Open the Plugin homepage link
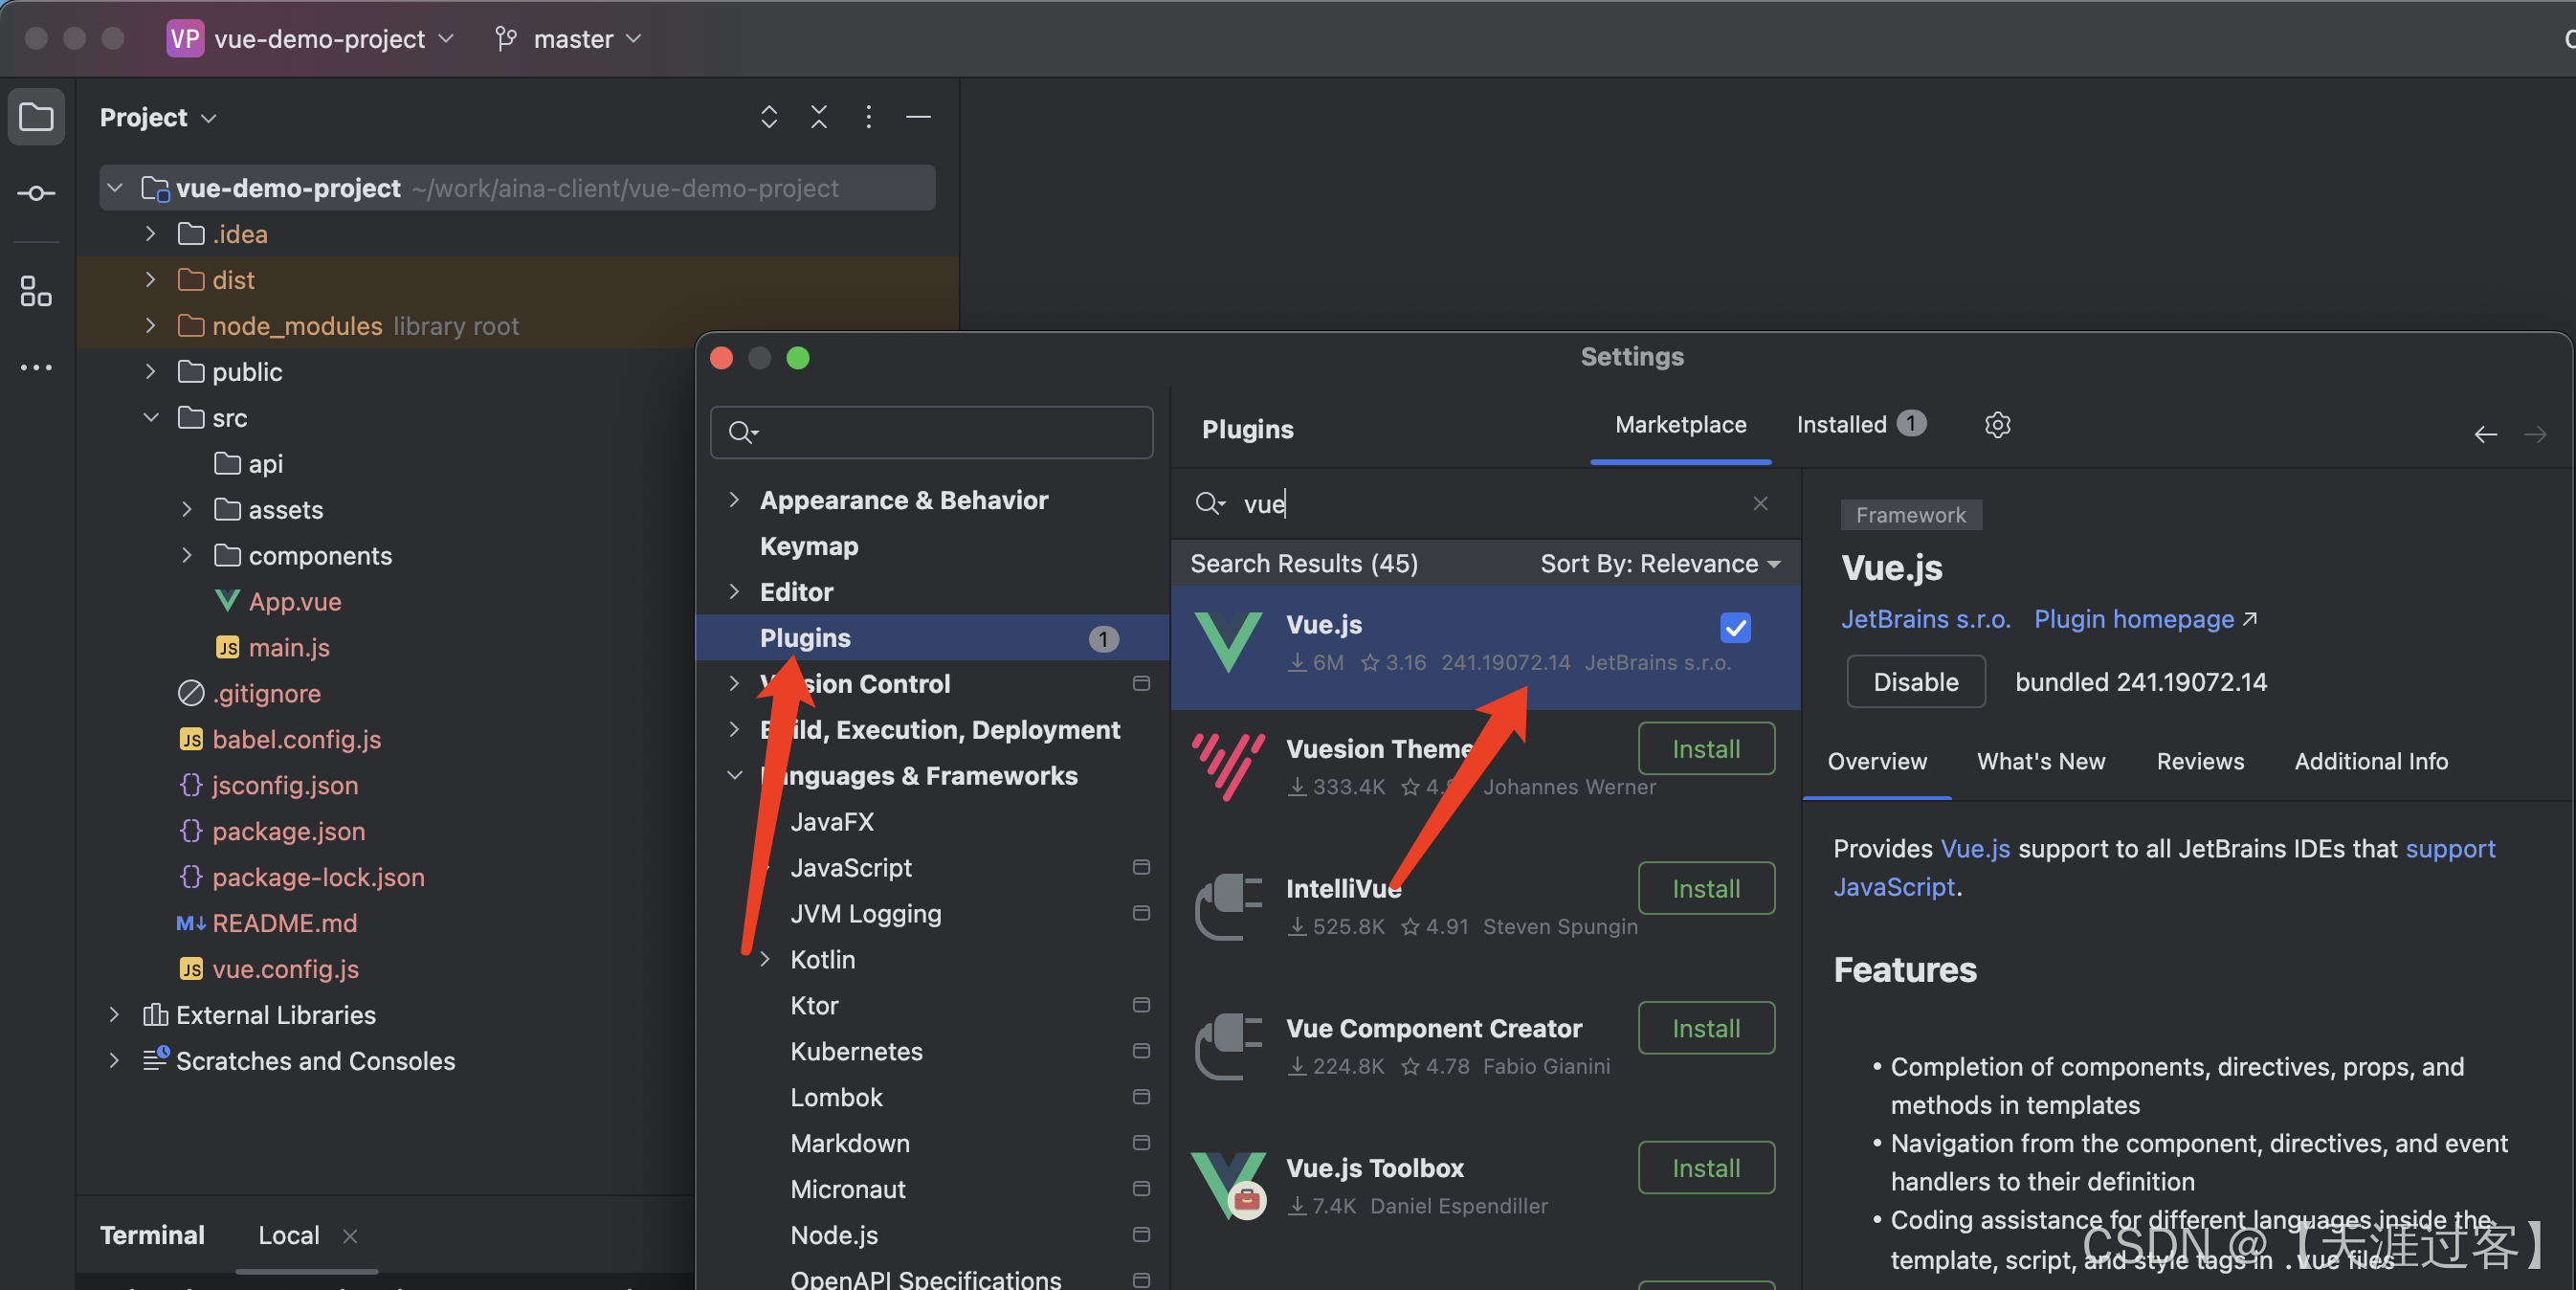The image size is (2576, 1290). 2145,620
